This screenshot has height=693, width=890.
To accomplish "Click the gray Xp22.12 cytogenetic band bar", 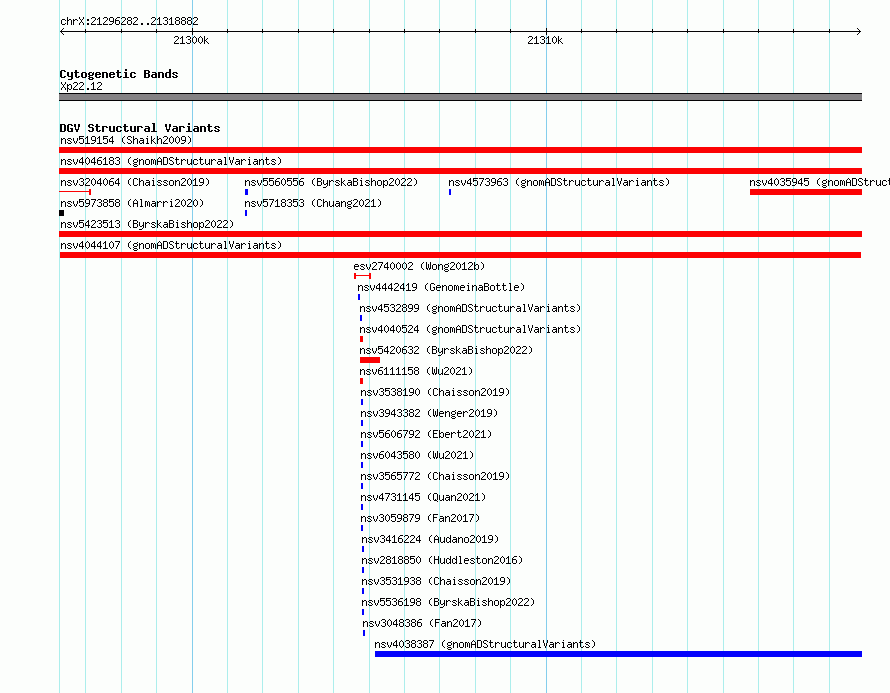I will 460,97.
